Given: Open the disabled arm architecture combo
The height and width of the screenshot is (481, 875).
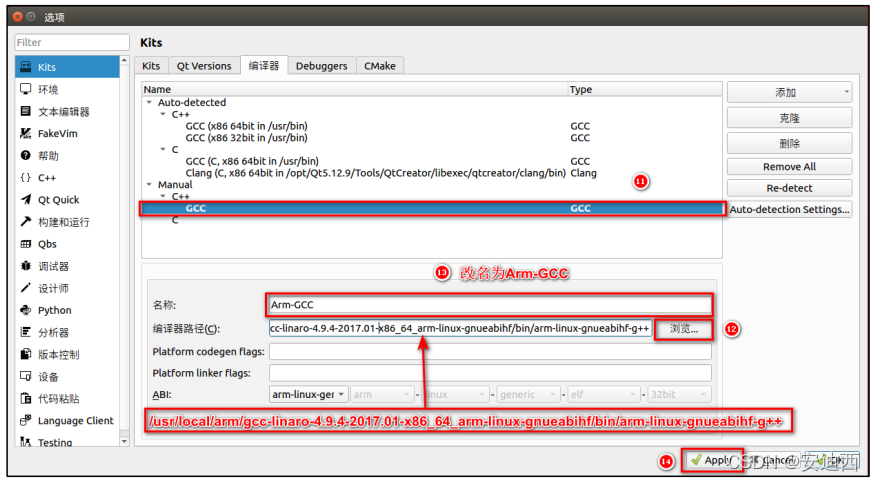Looking at the screenshot, I should pos(382,395).
